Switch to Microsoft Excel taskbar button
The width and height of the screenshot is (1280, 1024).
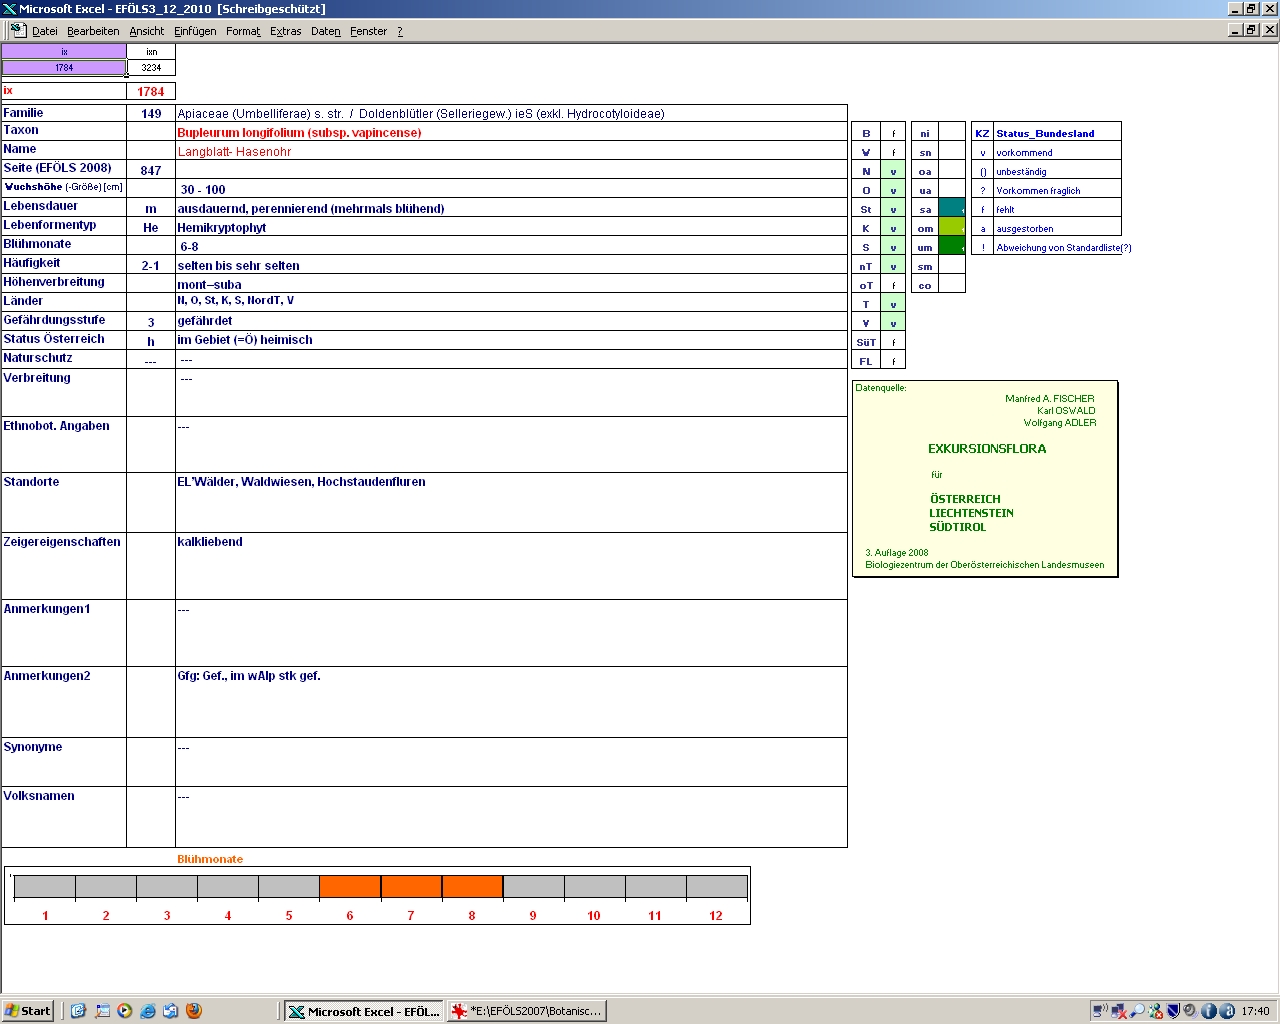point(364,1011)
